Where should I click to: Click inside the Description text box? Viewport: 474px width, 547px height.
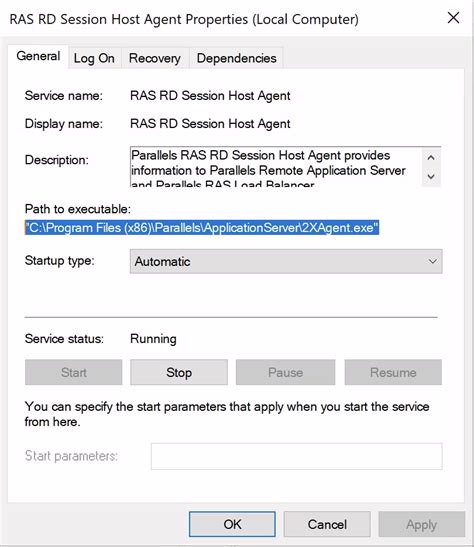276,167
